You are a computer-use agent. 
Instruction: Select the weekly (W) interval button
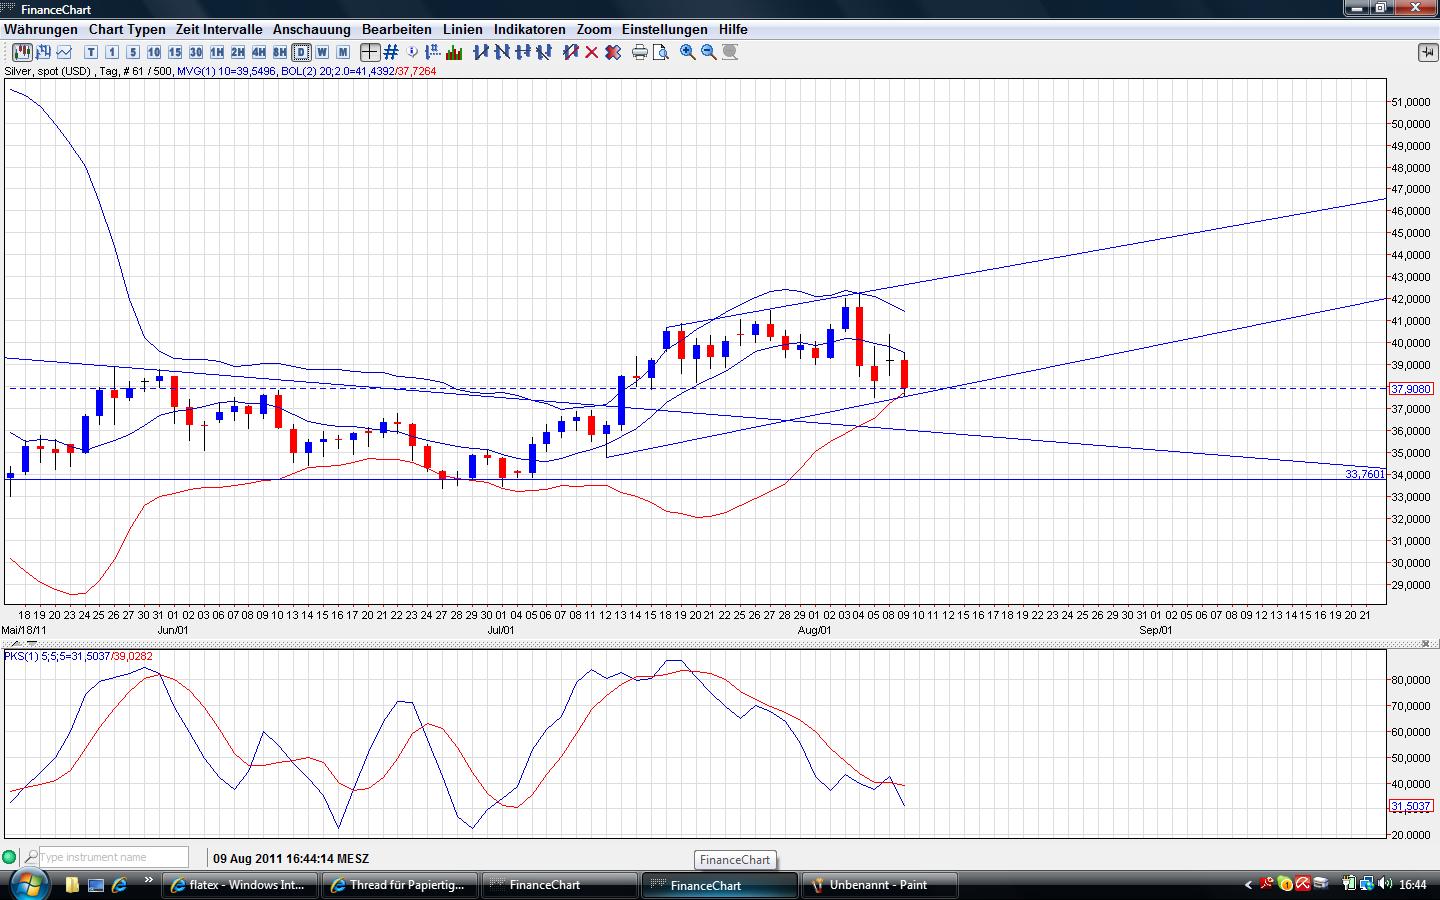[322, 52]
